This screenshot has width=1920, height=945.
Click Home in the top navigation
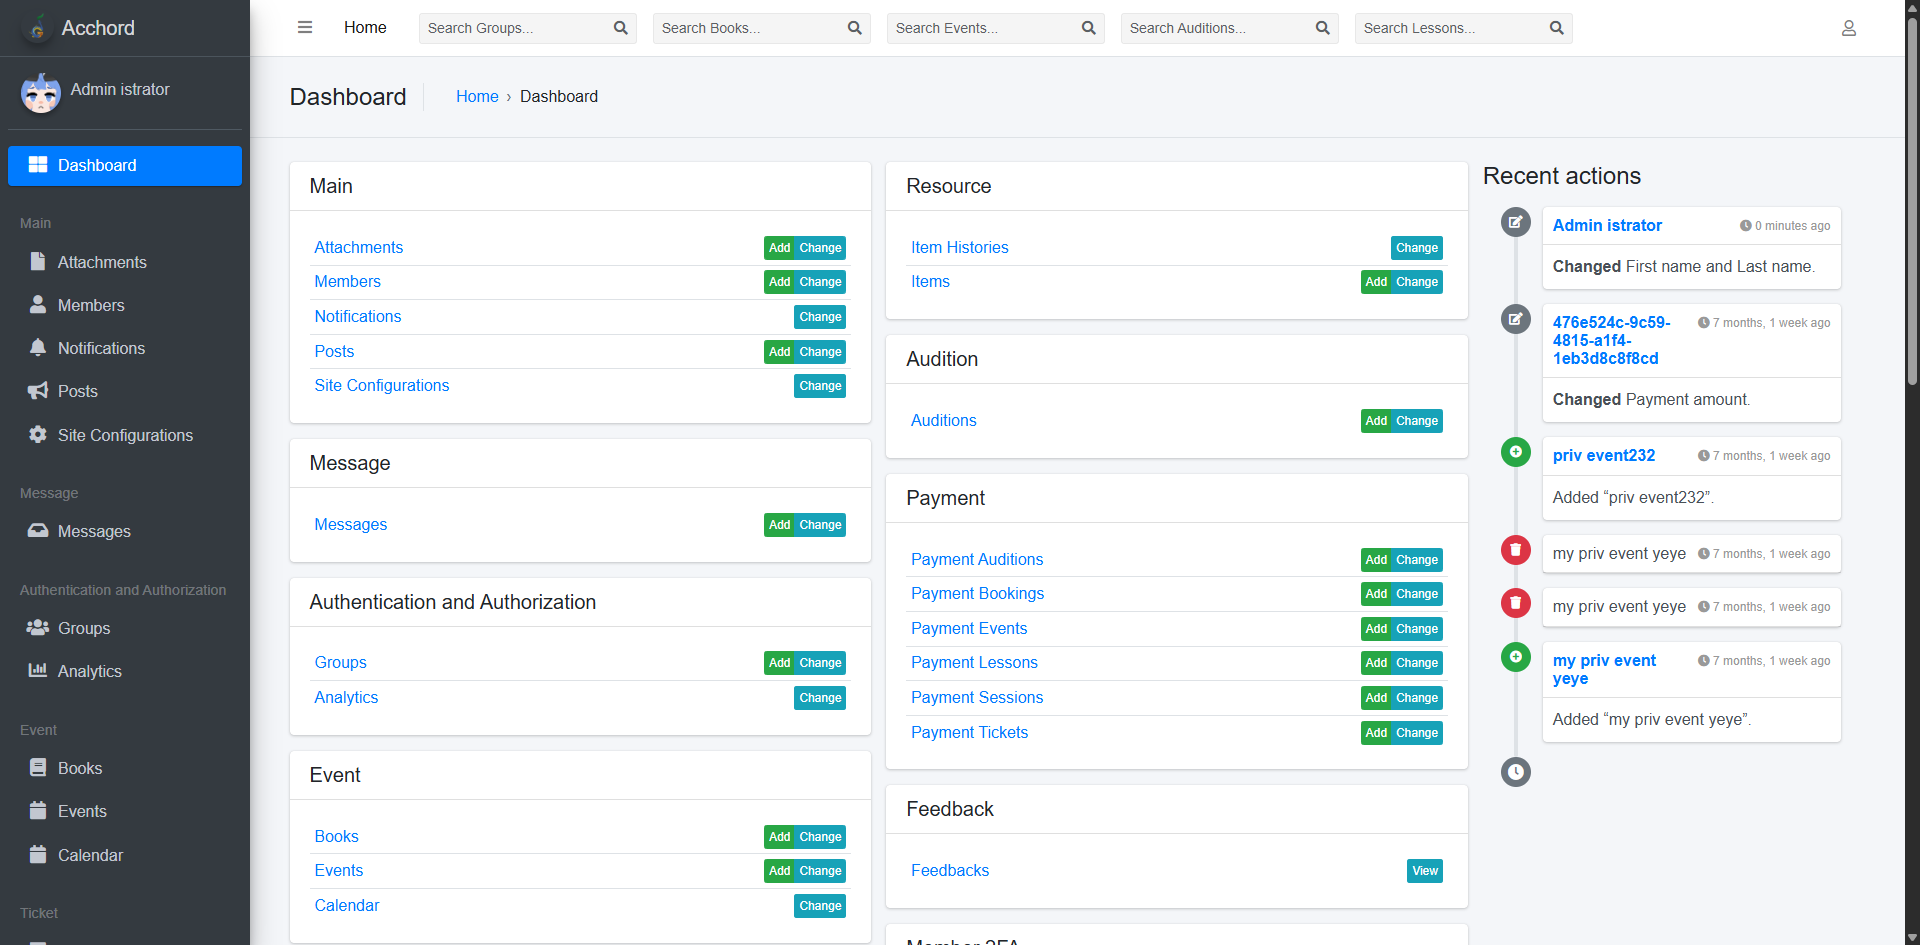coord(365,28)
